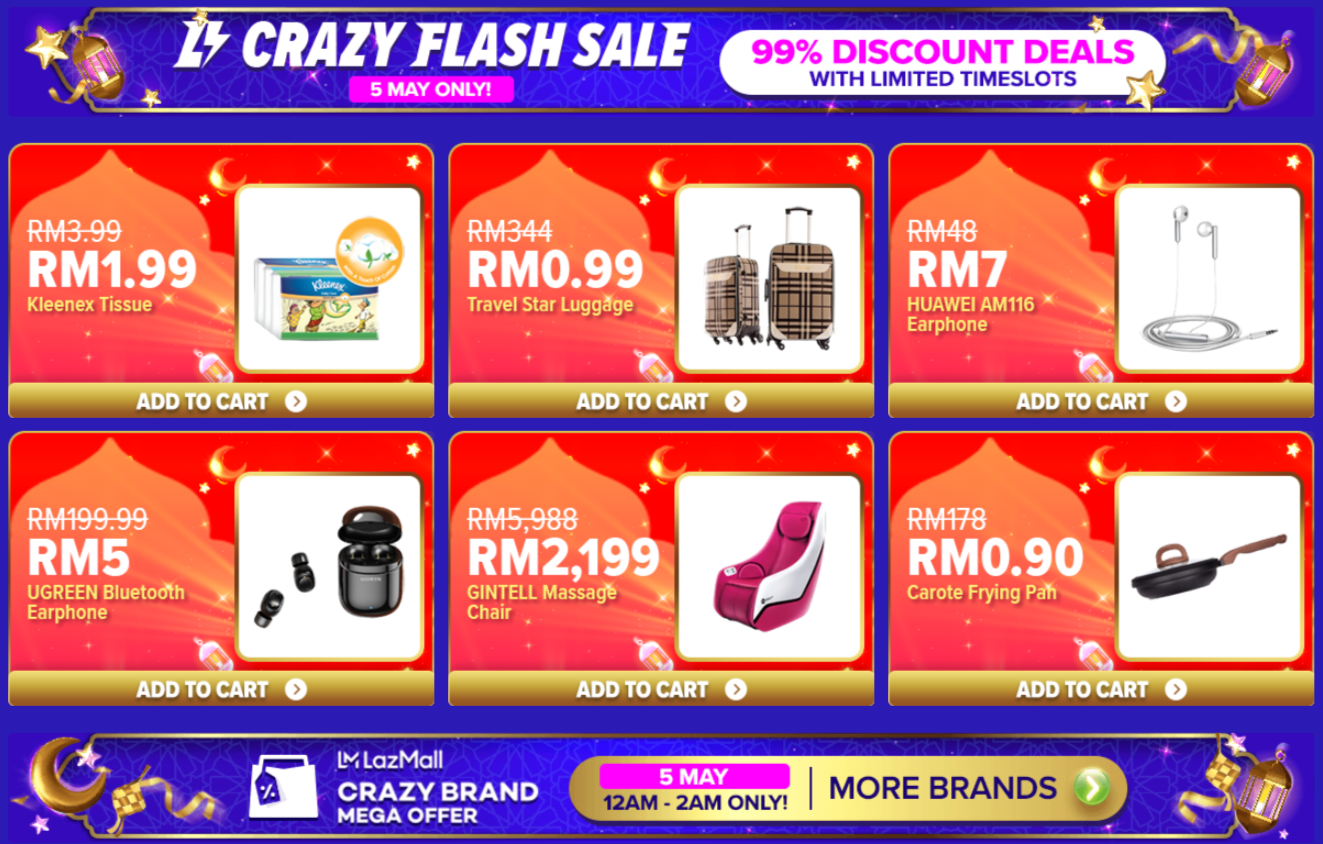Click arrow icon on Carote Frying Pan Add to Cart
Viewport: 1323px width, 844px height.
(1176, 689)
